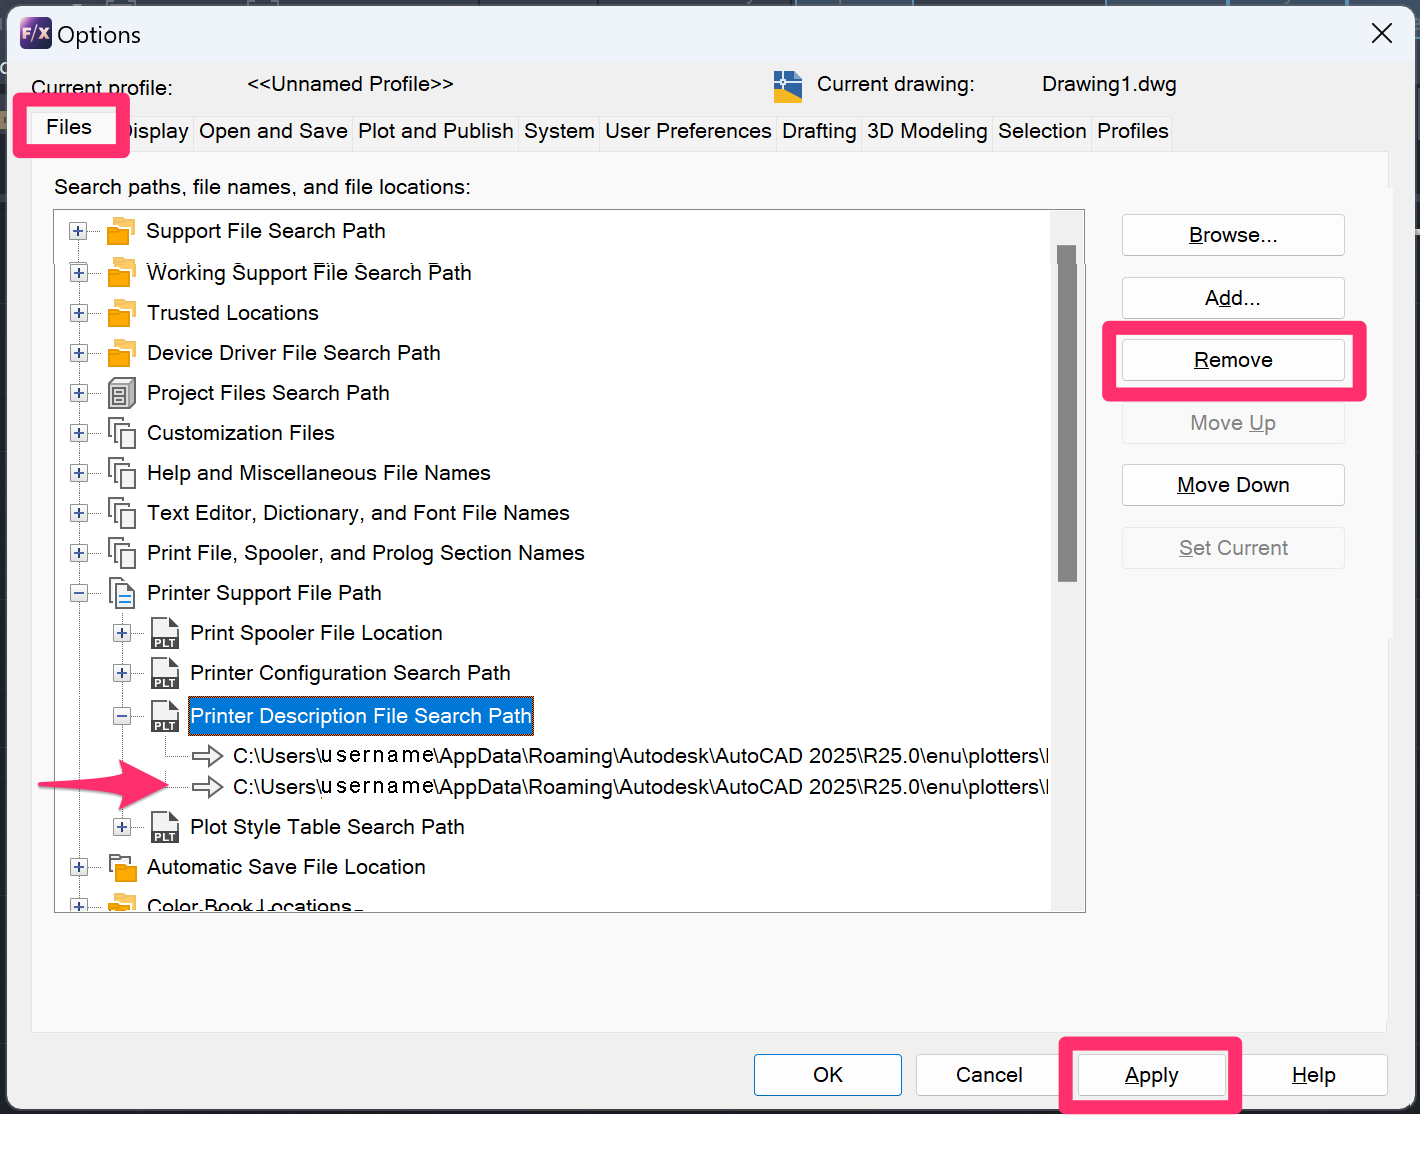This screenshot has width=1420, height=1156.
Task: Switch to the Plot and Publish tab
Action: (435, 131)
